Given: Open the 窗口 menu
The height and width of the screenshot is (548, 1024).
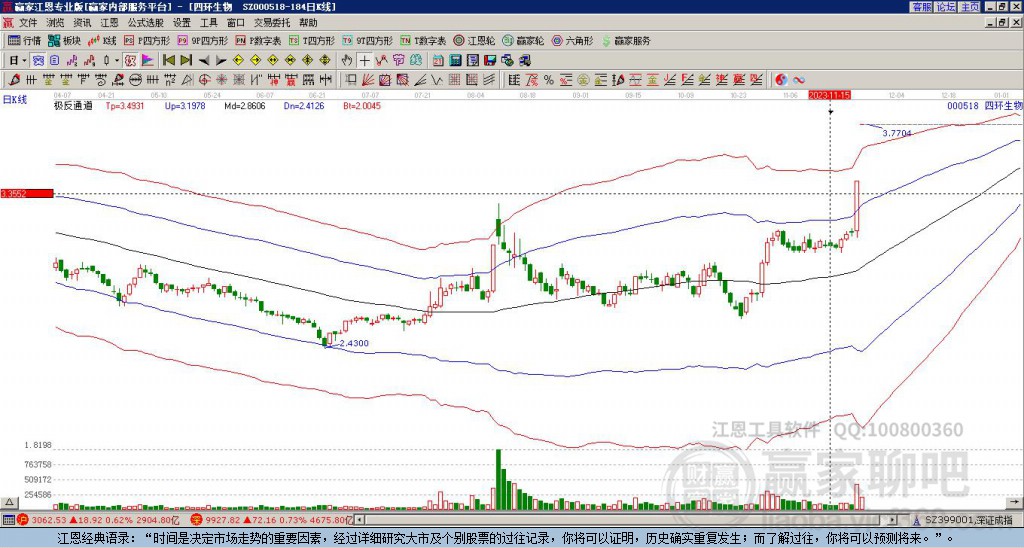Looking at the screenshot, I should point(236,23).
